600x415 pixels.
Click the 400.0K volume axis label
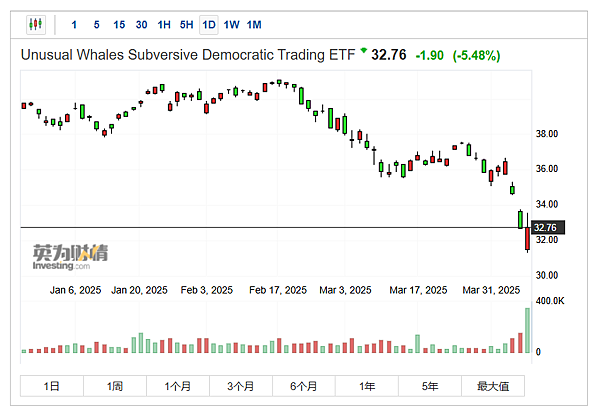click(550, 301)
